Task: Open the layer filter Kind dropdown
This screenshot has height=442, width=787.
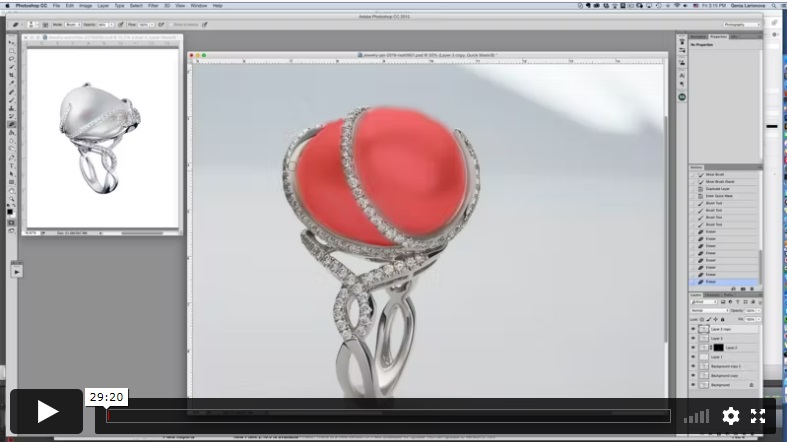Action: [704, 302]
